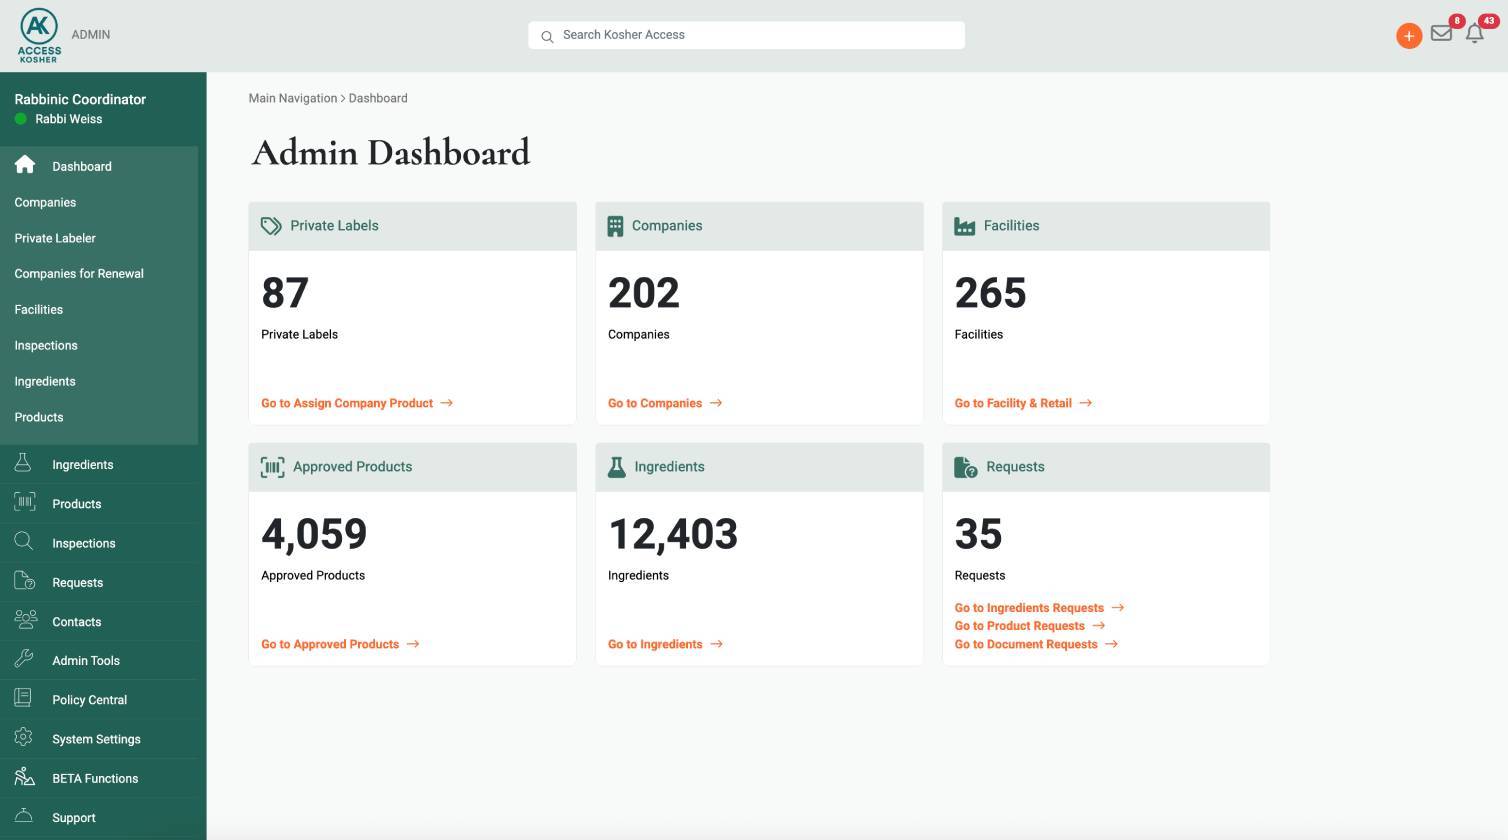
Task: Click the Search Kosher Access field
Action: 745,35
